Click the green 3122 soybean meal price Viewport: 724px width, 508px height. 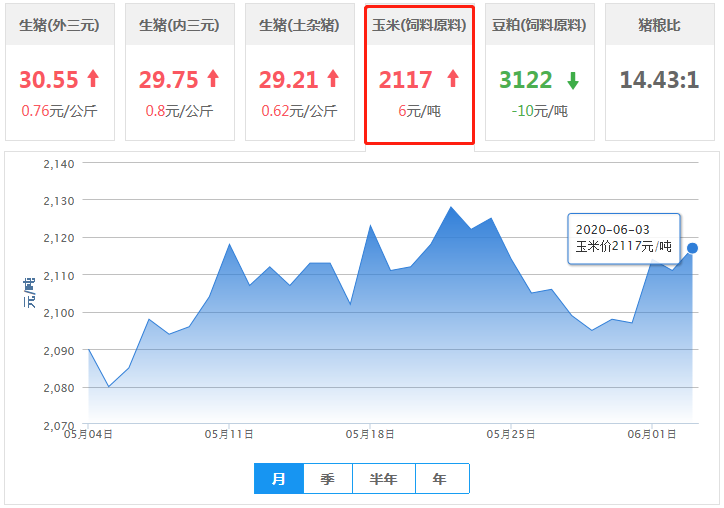pyautogui.click(x=526, y=80)
